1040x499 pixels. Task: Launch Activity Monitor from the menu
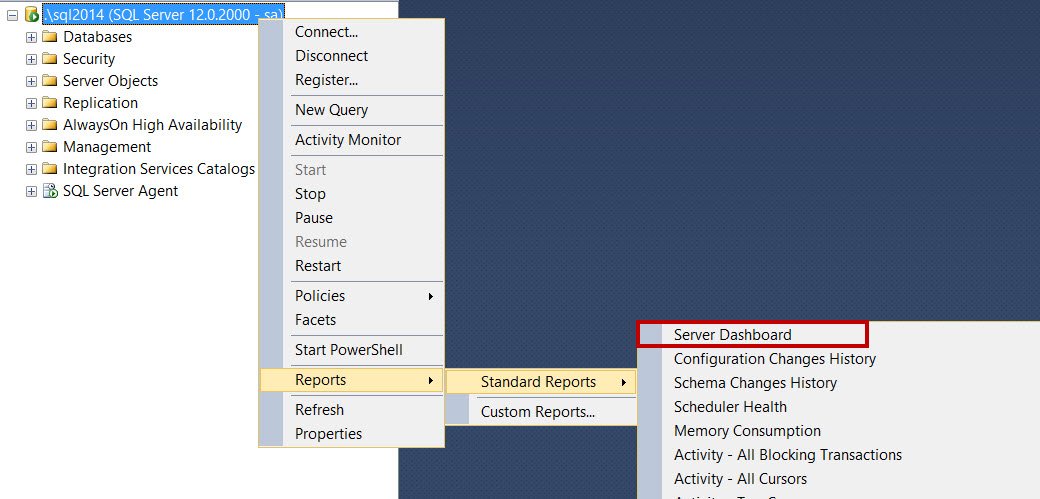[352, 140]
